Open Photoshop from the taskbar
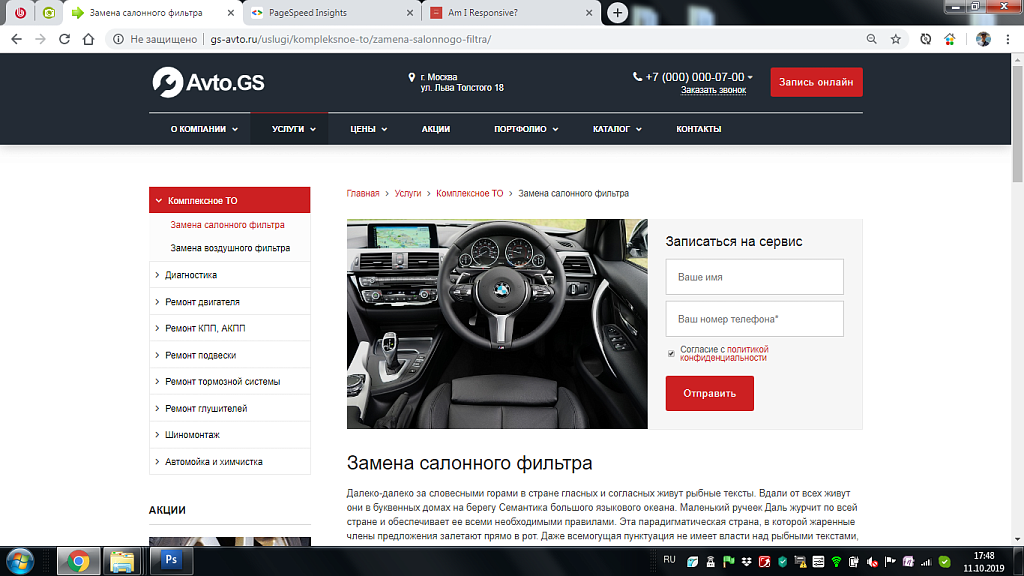 (x=170, y=561)
